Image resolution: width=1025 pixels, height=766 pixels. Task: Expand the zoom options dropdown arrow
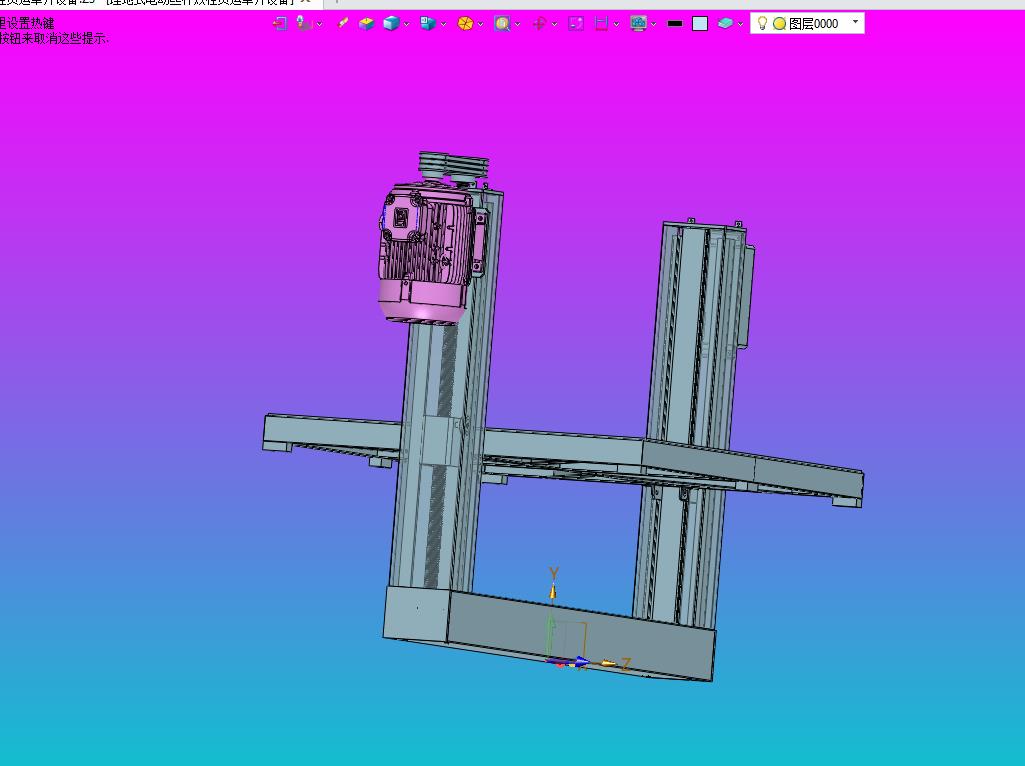click(x=518, y=24)
